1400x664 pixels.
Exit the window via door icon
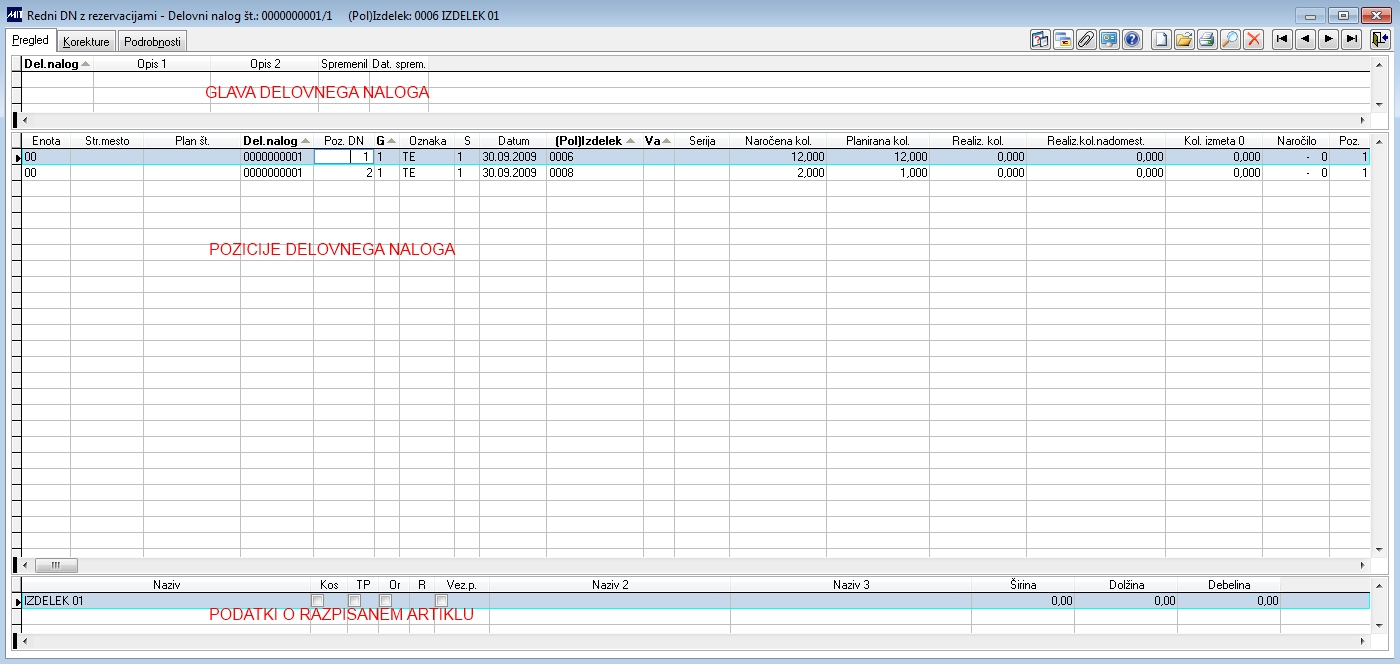point(1380,40)
